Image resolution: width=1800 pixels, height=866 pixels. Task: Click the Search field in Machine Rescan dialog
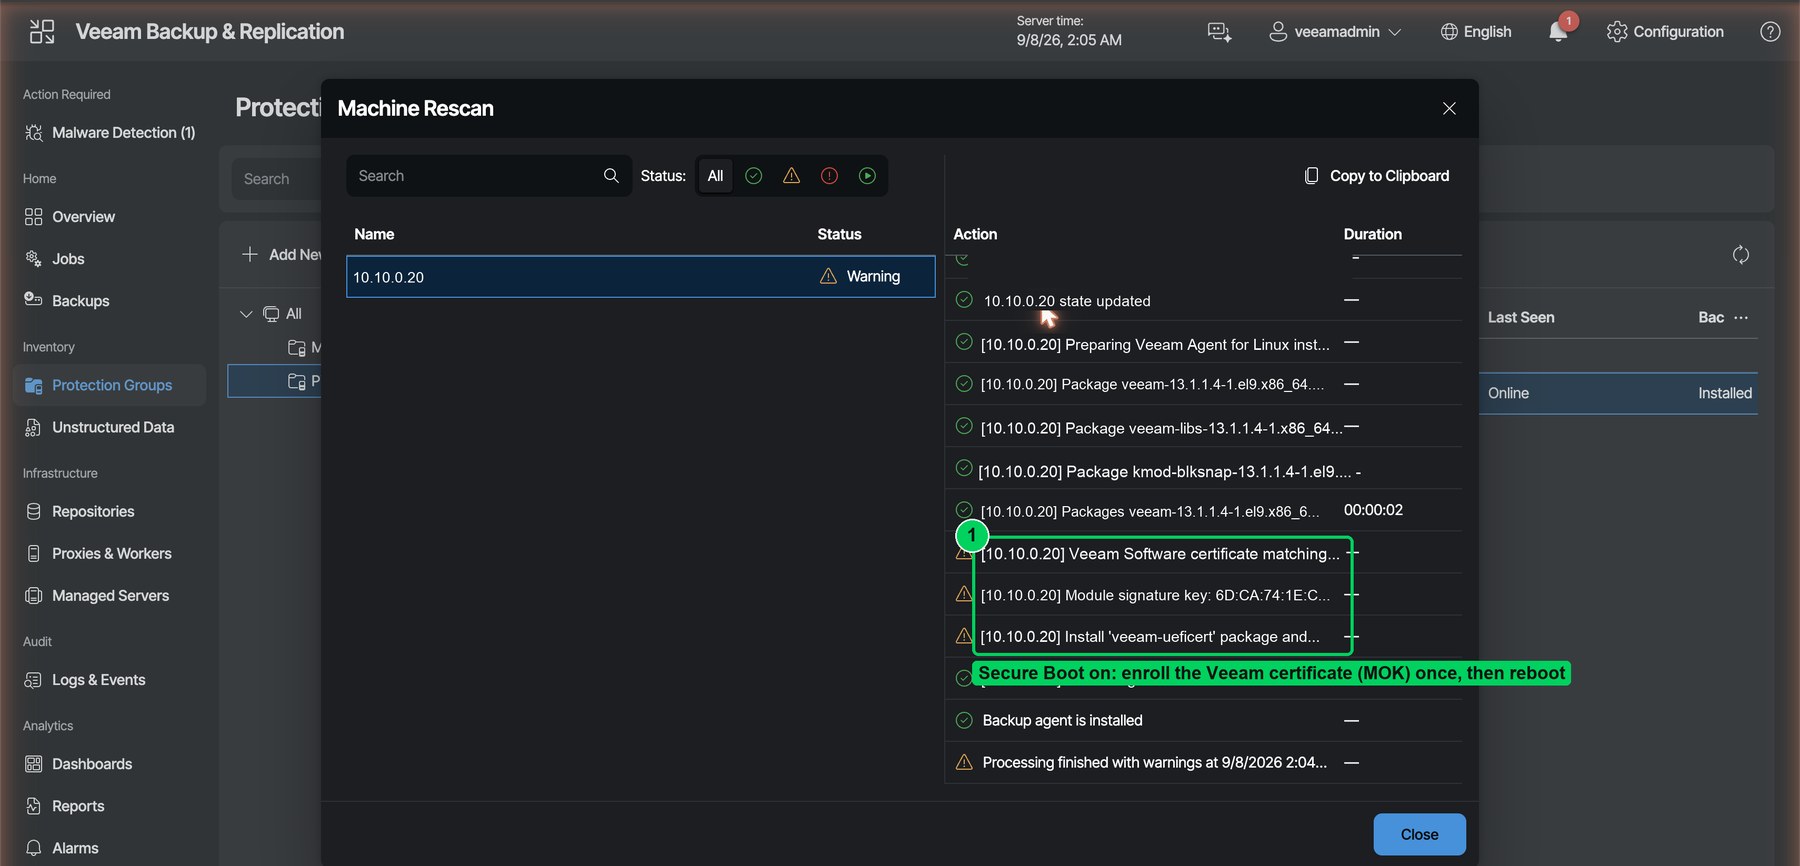tap(489, 176)
